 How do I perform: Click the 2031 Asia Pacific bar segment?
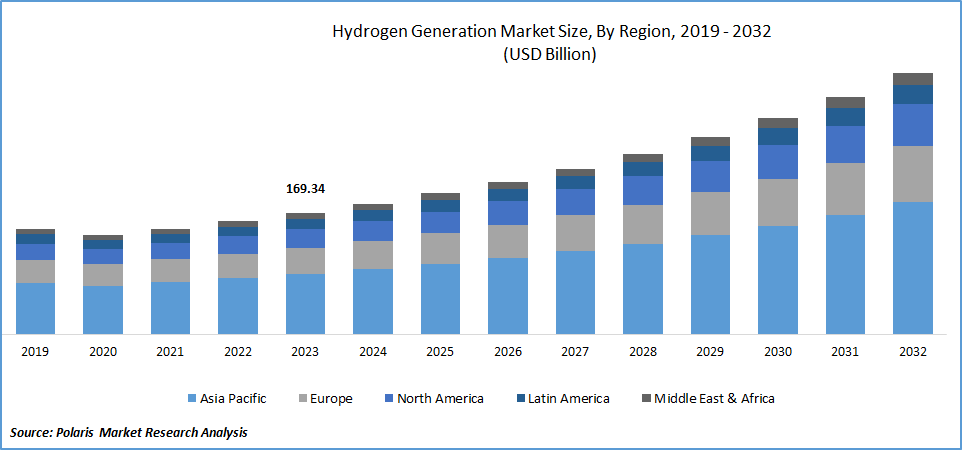(845, 275)
